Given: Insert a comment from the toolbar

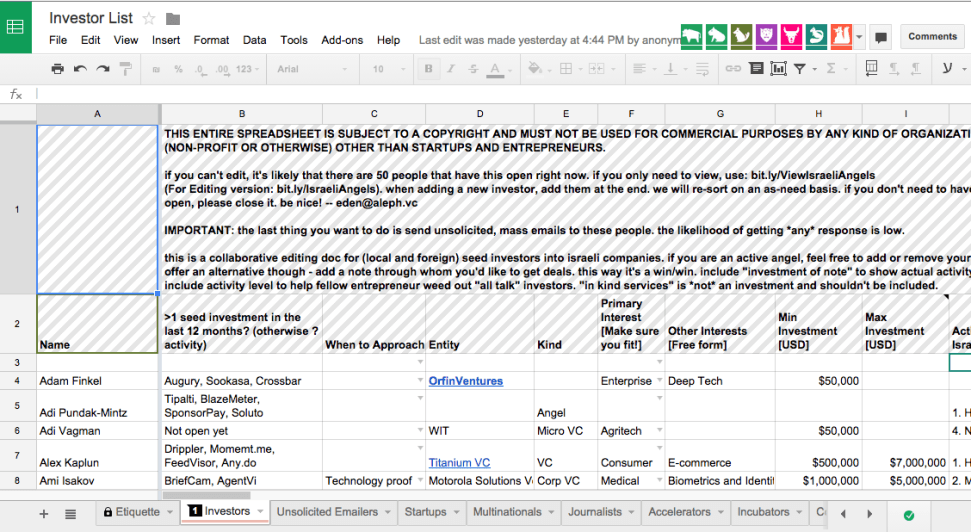Looking at the screenshot, I should pos(756,69).
